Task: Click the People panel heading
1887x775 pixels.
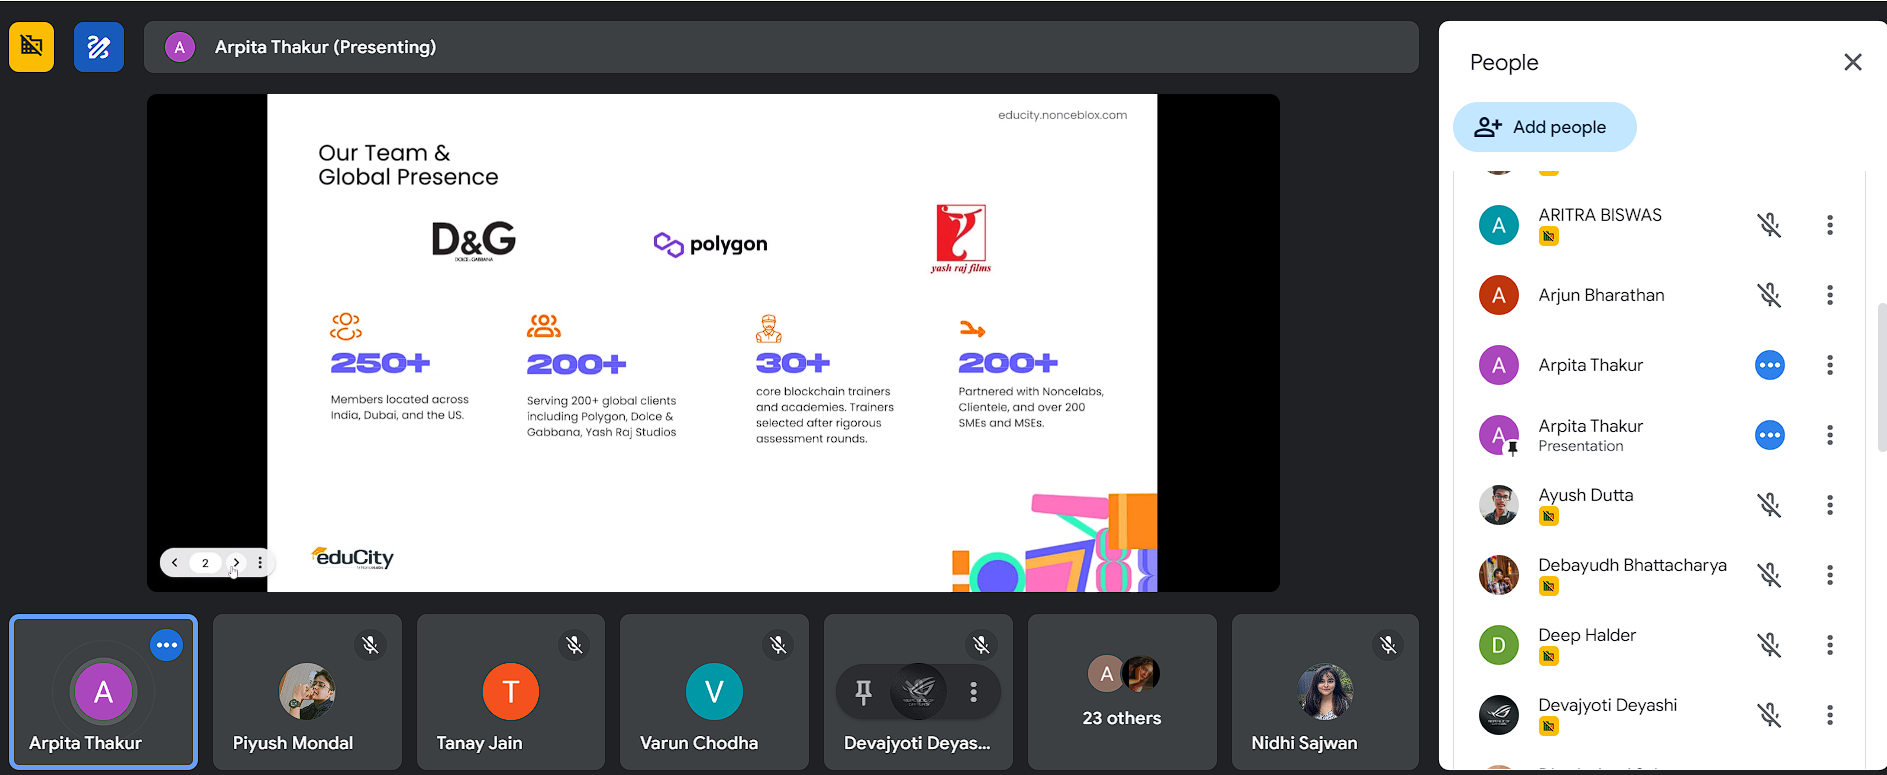Action: pos(1504,62)
